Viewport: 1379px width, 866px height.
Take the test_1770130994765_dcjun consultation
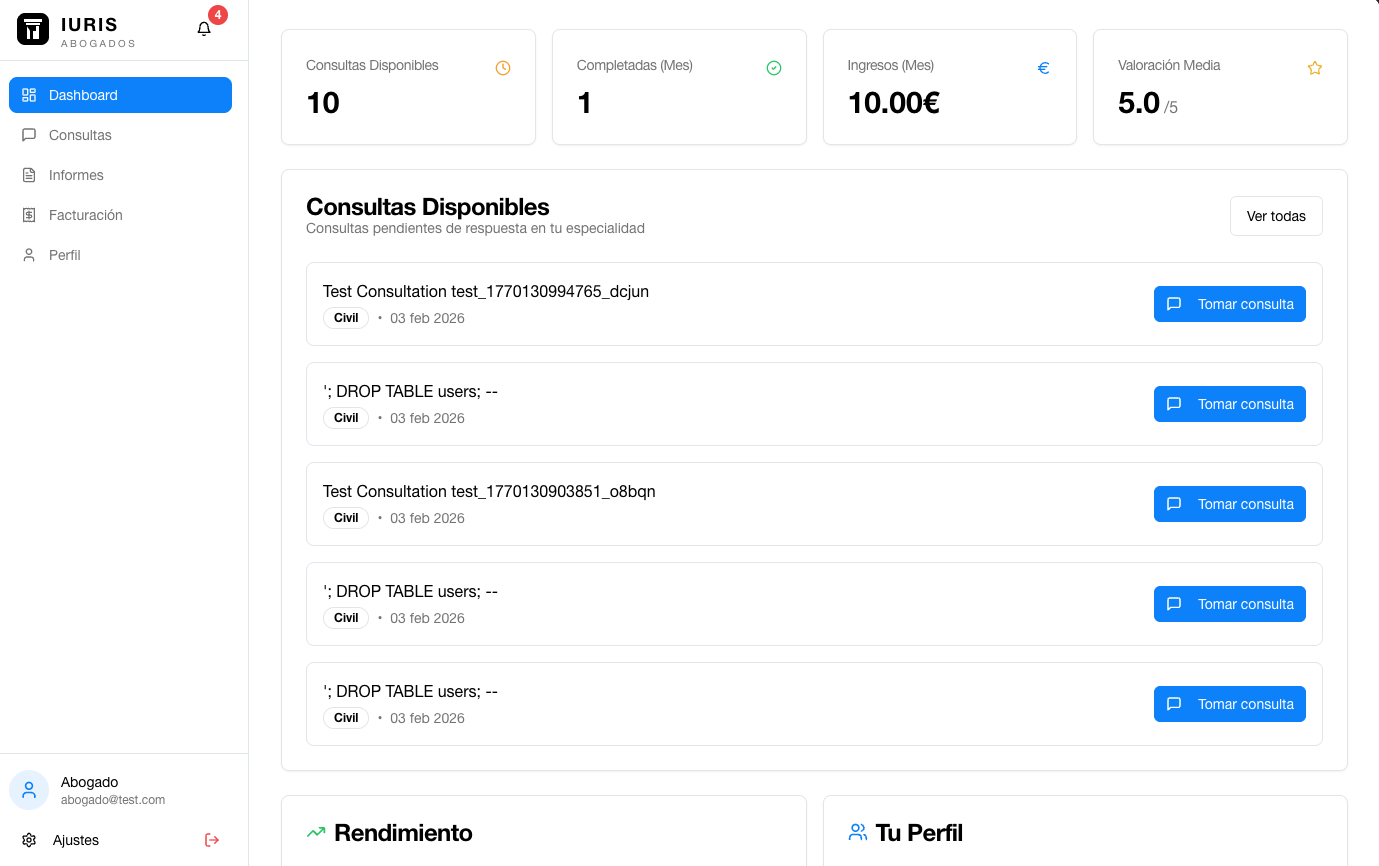1230,304
